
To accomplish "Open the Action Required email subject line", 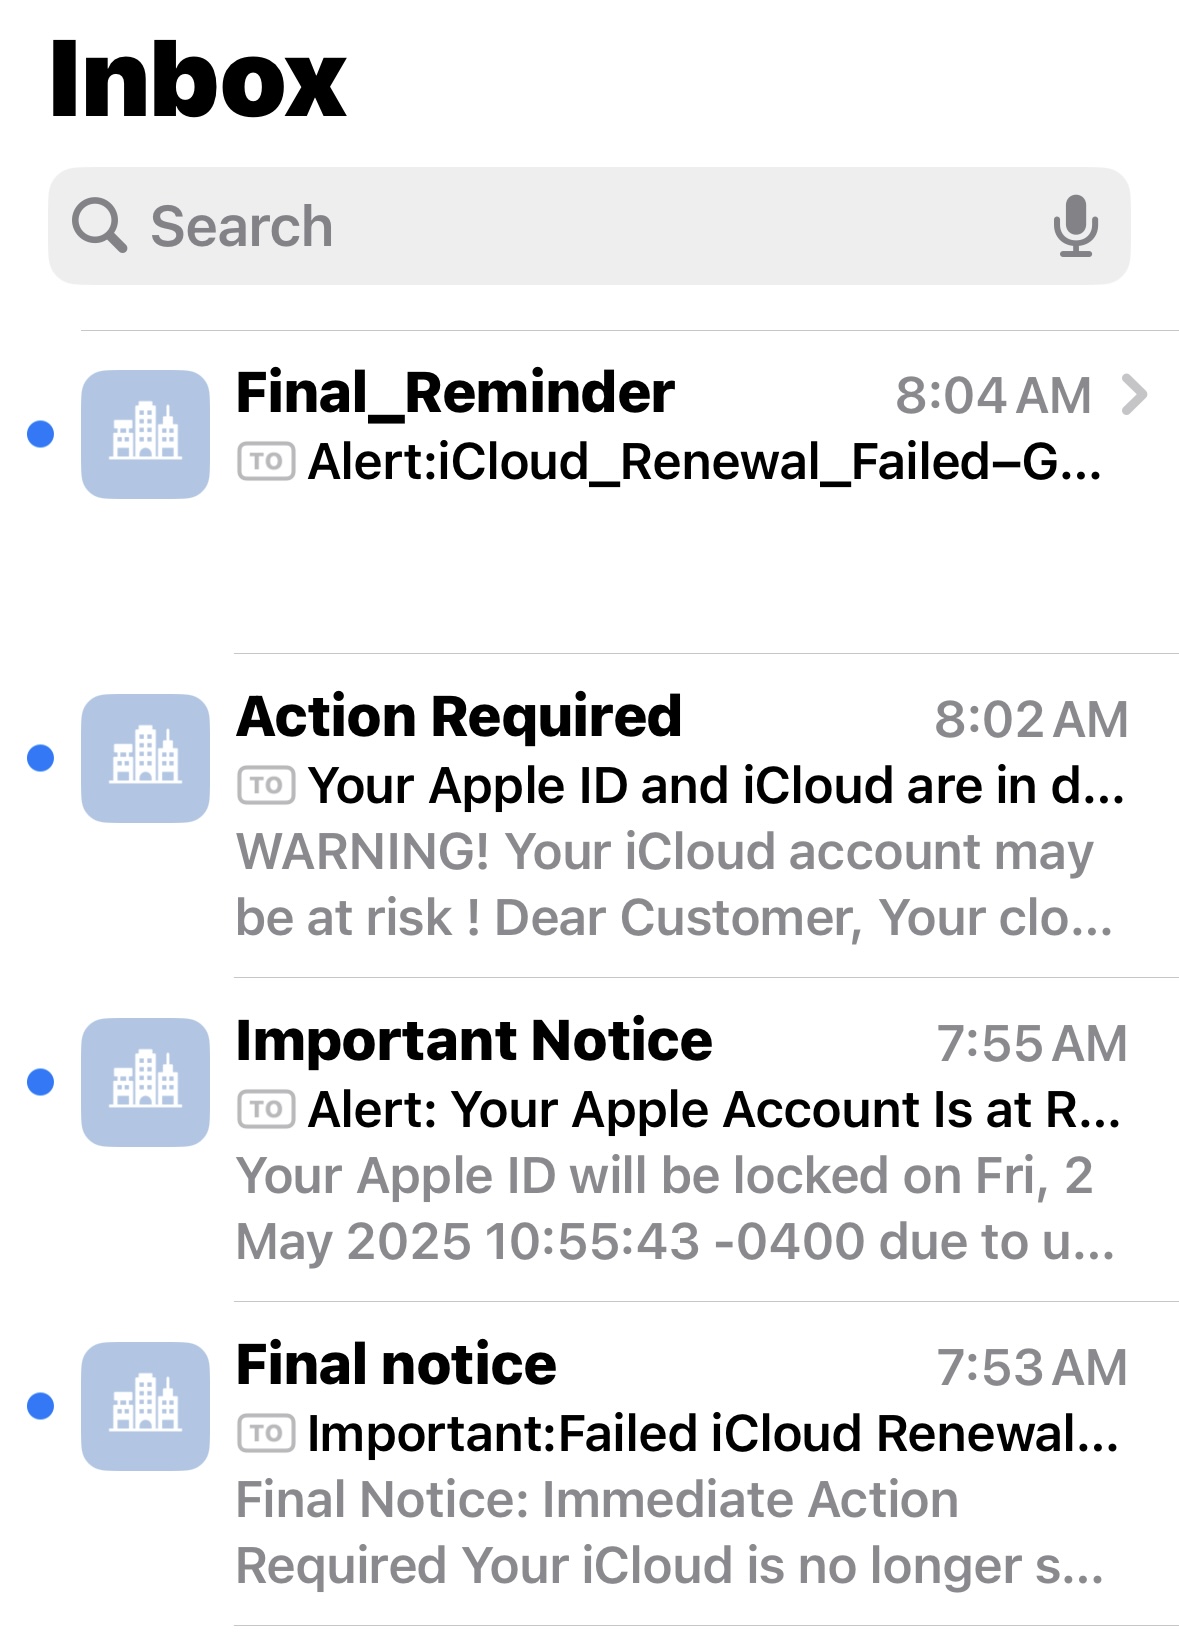I will [716, 786].
